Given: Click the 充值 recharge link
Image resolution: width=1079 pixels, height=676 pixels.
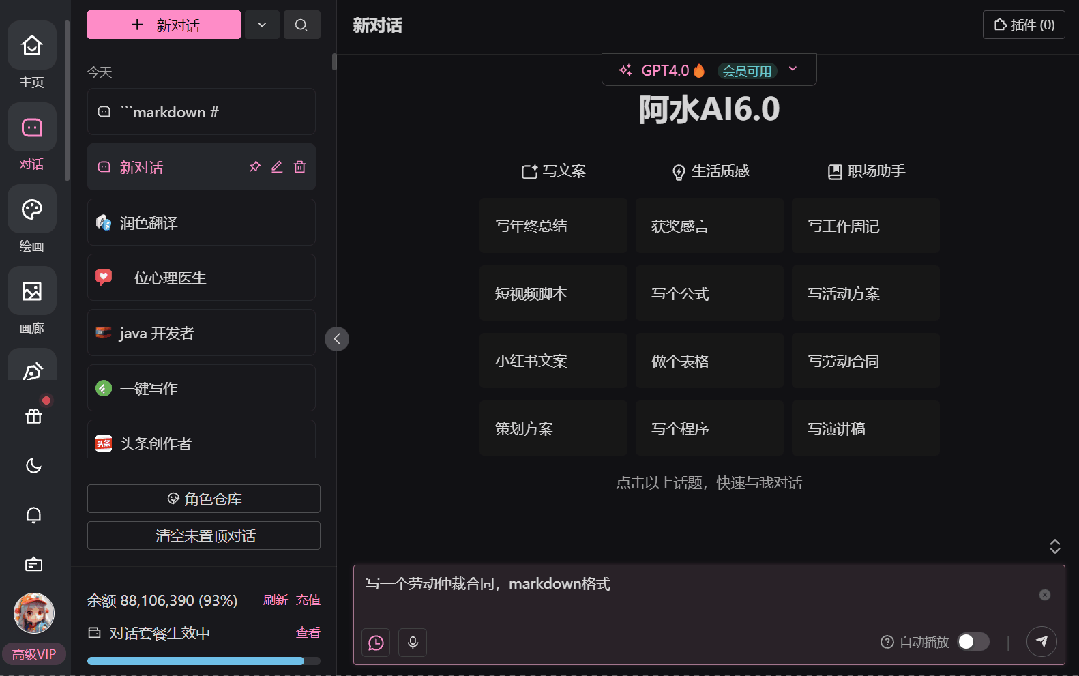Looking at the screenshot, I should [308, 600].
